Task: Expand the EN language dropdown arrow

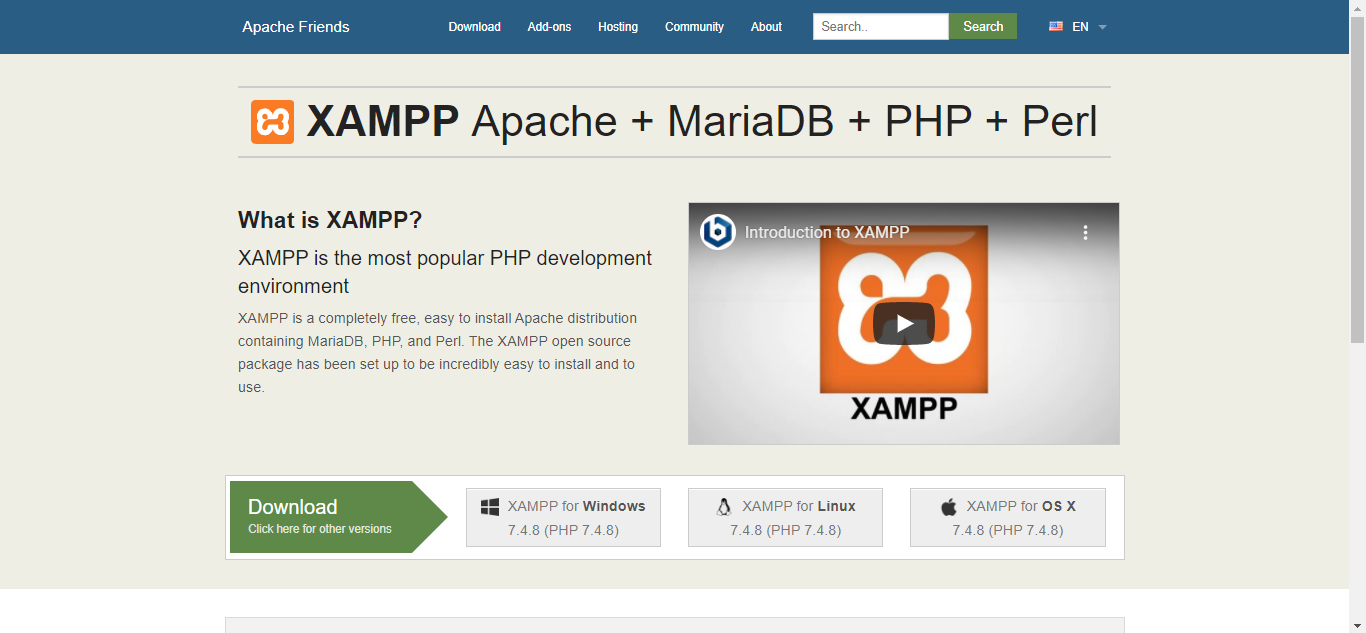Action: point(1102,27)
